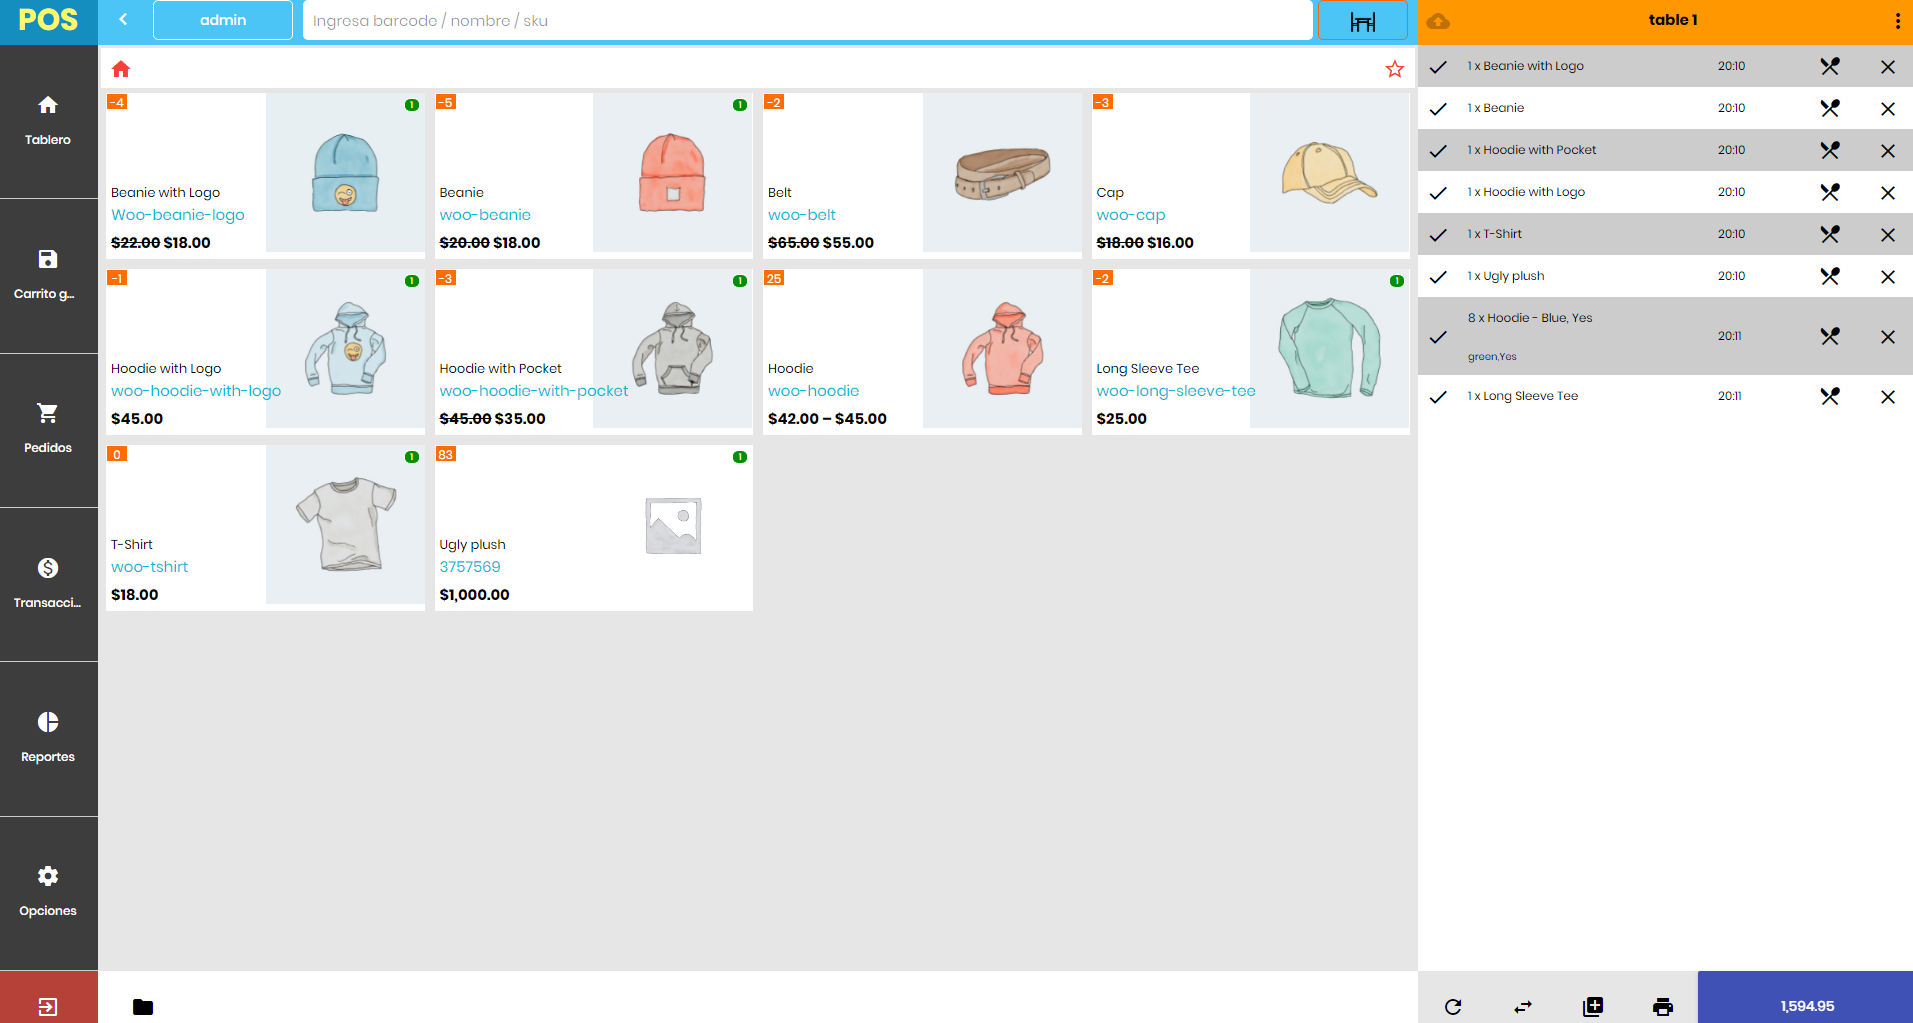Add the Long Sleeve Tee product
1913x1023 pixels.
click(x=1251, y=352)
